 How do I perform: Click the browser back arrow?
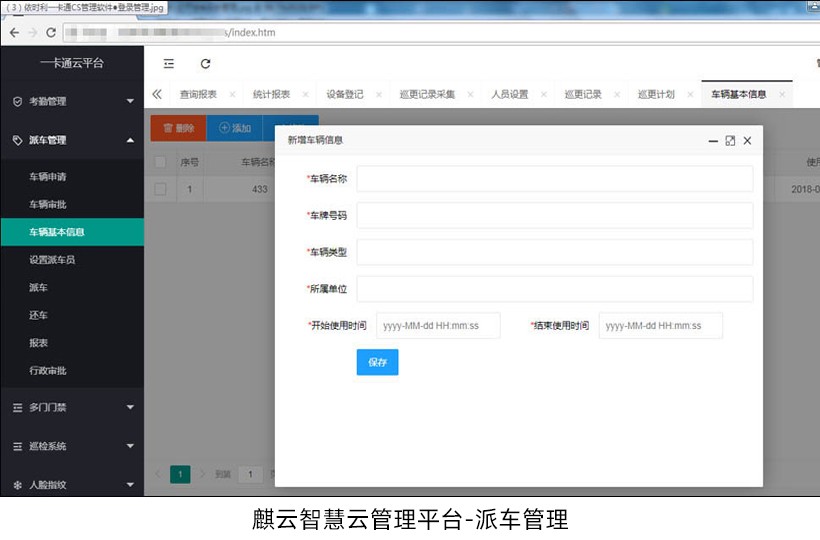14,32
